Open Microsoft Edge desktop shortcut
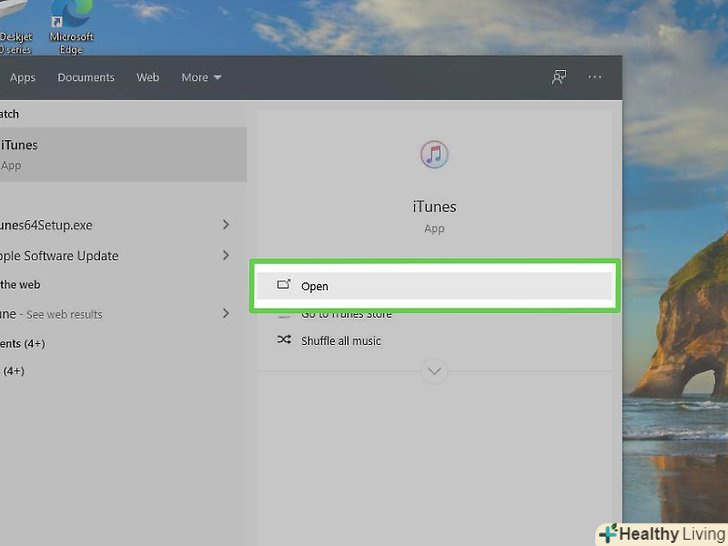The image size is (728, 546). [71, 28]
